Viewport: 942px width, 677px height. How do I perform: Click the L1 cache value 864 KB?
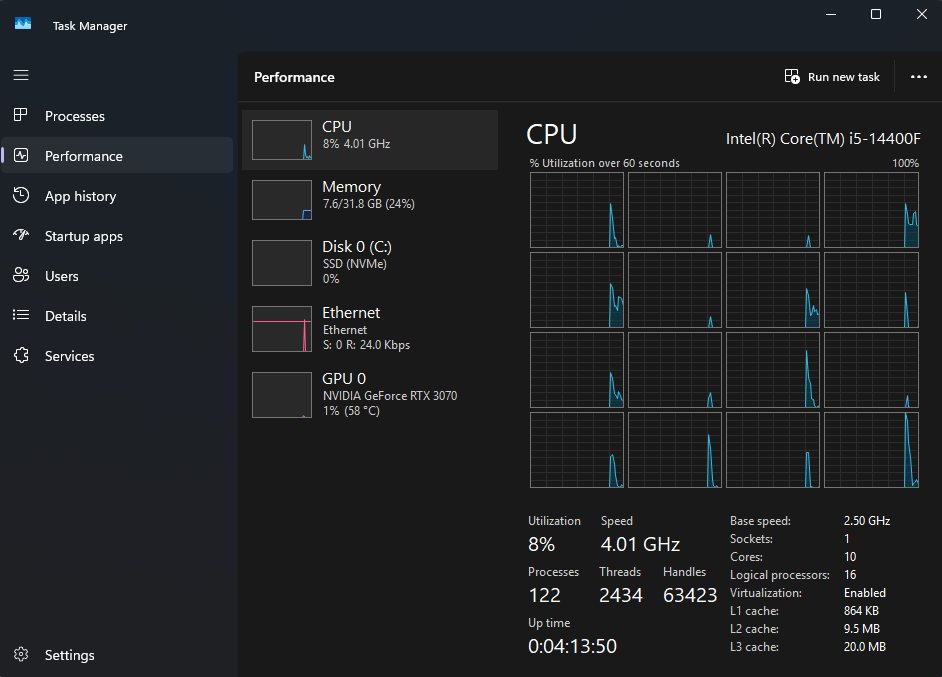pyautogui.click(x=861, y=611)
